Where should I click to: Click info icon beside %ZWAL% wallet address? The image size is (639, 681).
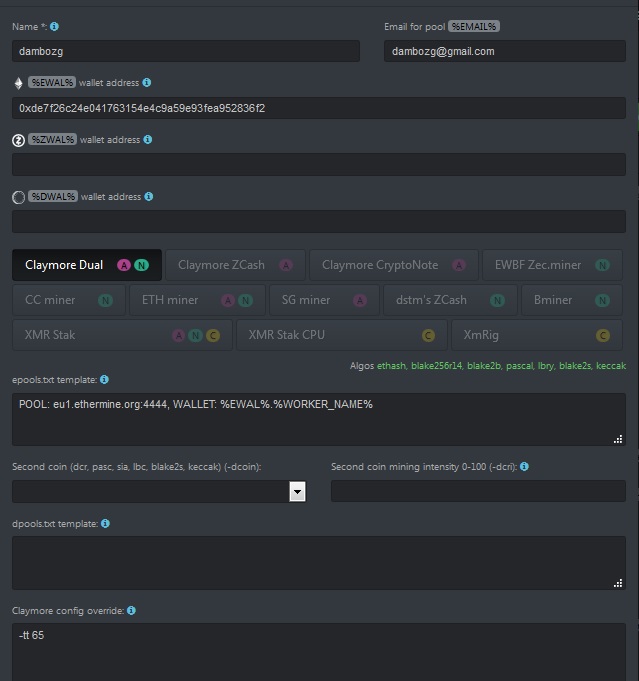click(148, 139)
